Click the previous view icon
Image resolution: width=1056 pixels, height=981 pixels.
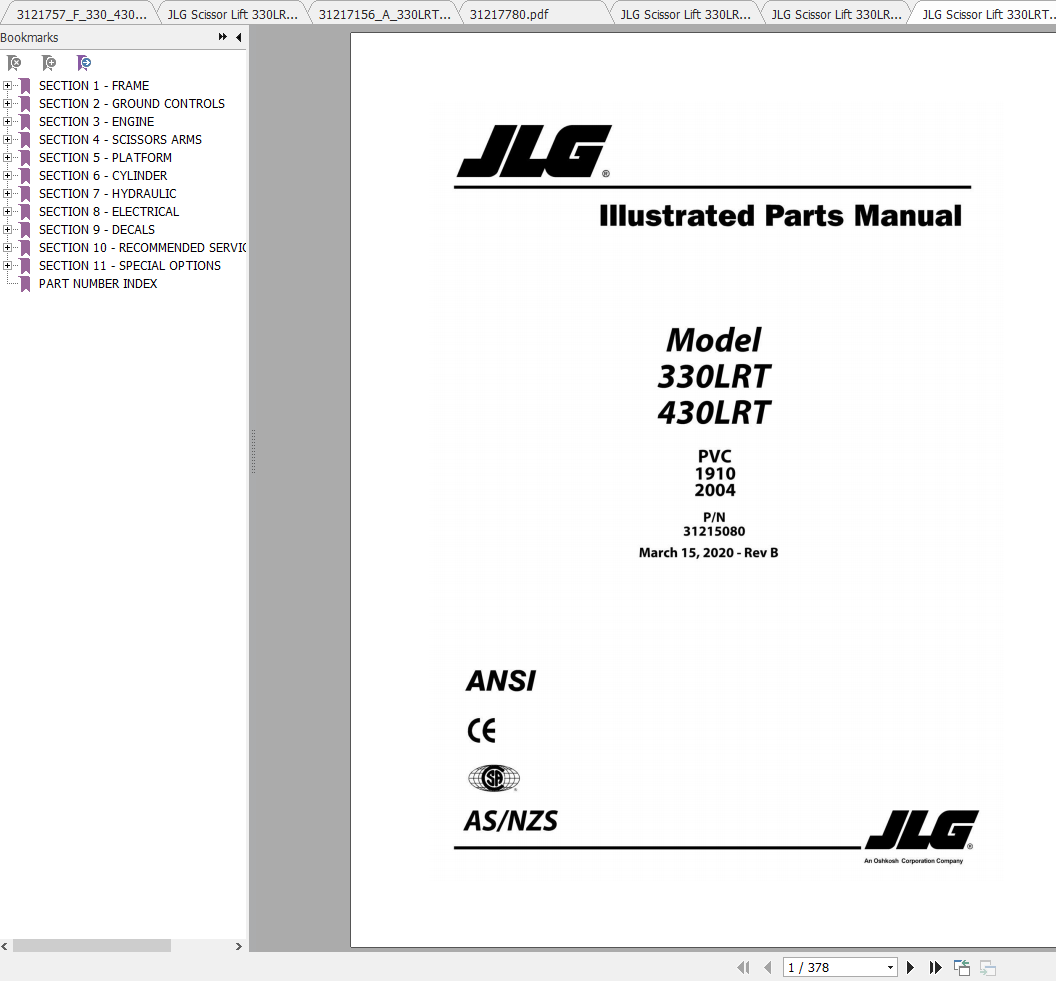pos(962,967)
